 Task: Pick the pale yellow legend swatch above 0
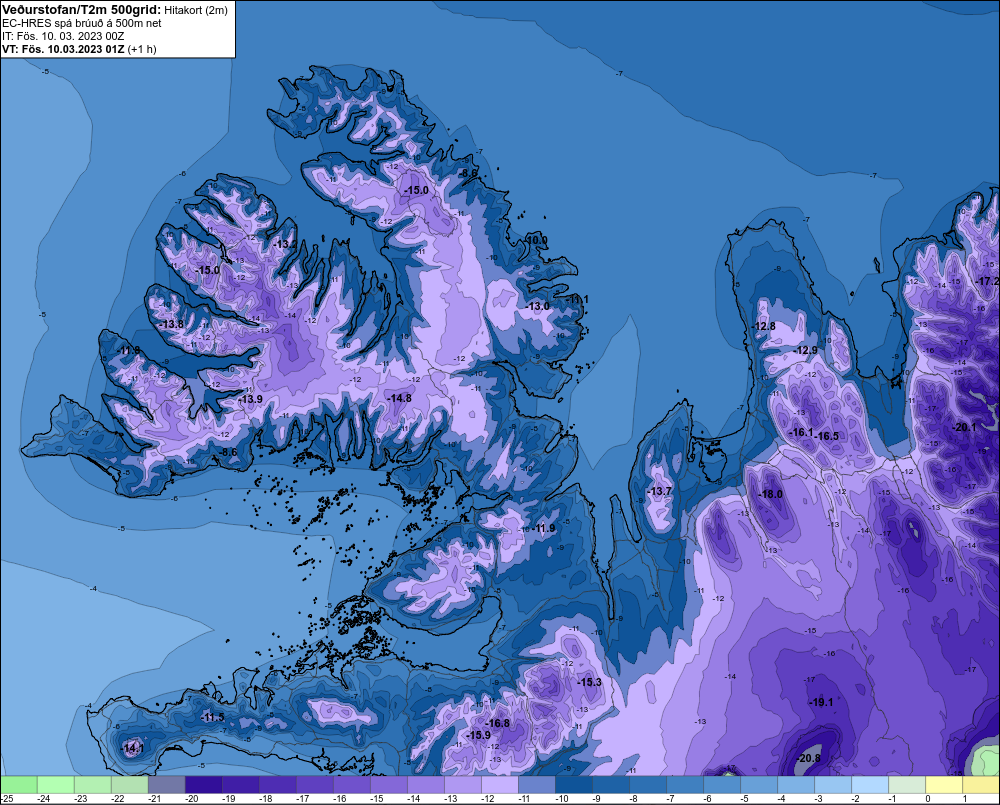coord(945,785)
